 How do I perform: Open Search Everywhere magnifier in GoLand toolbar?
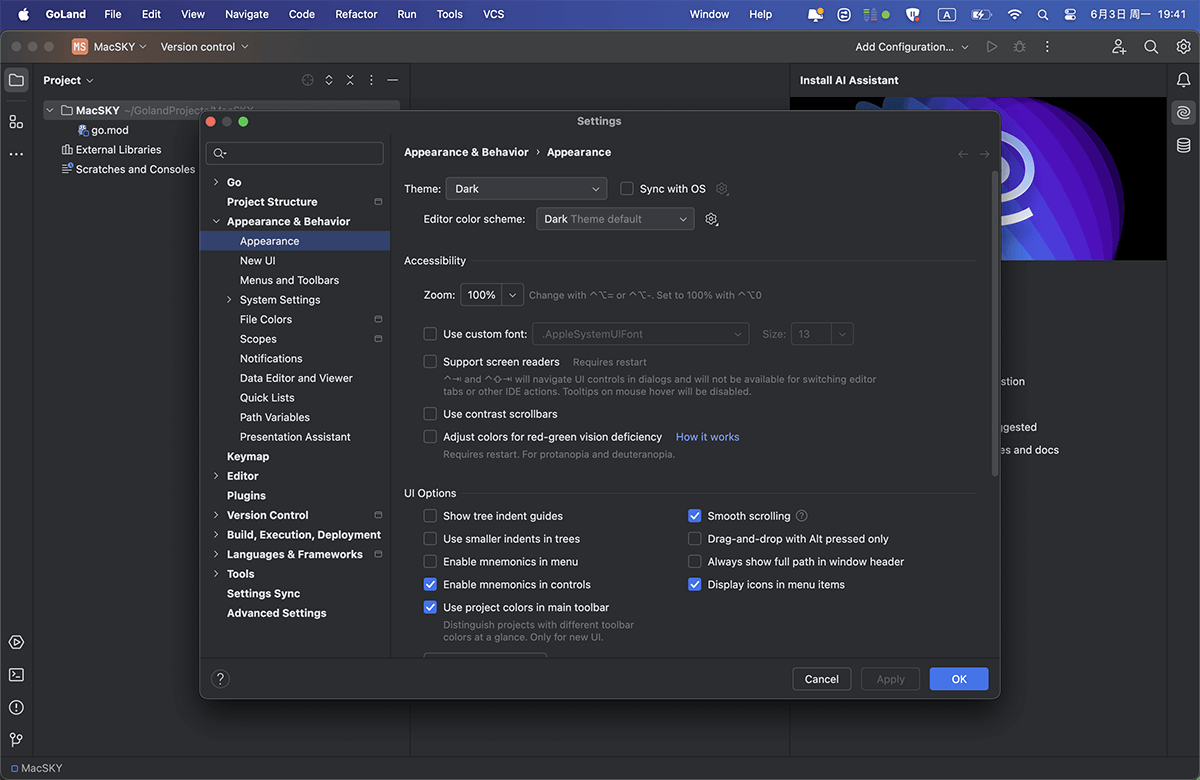tap(1151, 47)
